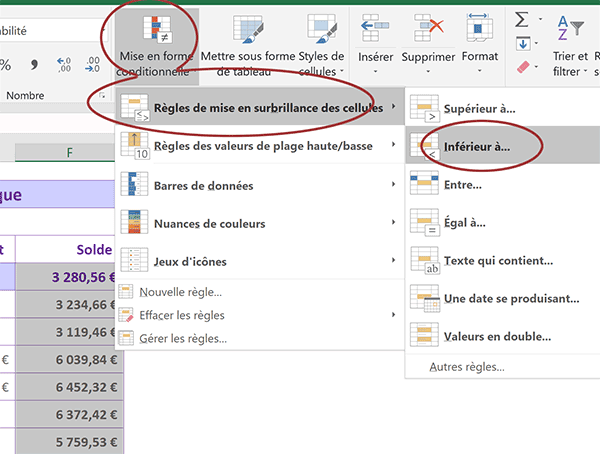Click Trier et filtrer icon

point(570,28)
